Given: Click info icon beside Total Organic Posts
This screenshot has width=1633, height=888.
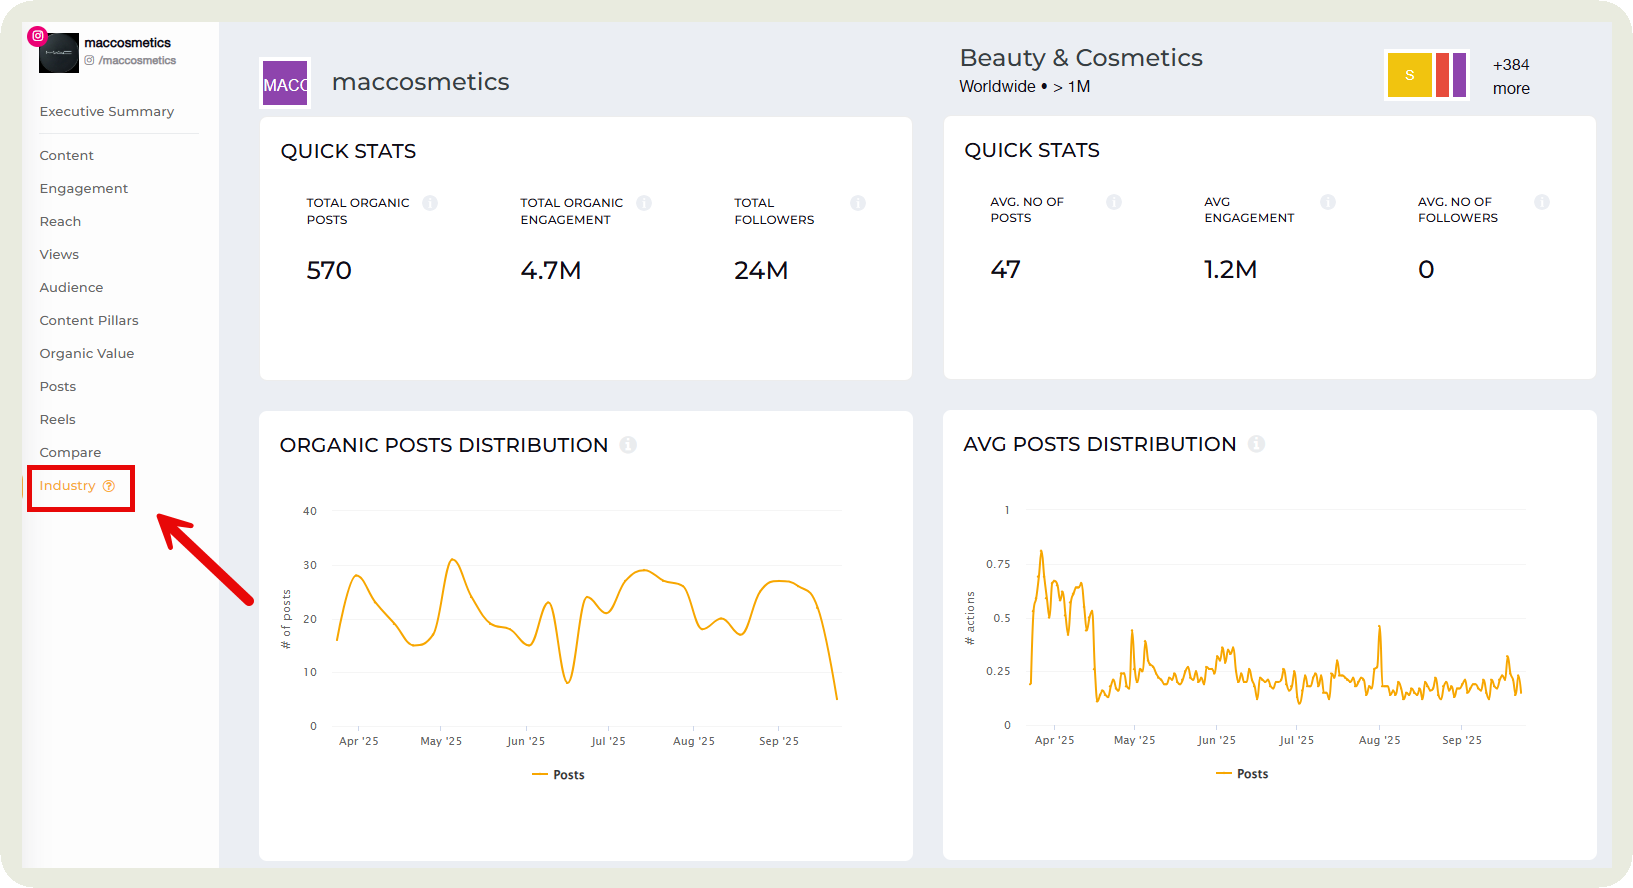Looking at the screenshot, I should click(x=430, y=203).
